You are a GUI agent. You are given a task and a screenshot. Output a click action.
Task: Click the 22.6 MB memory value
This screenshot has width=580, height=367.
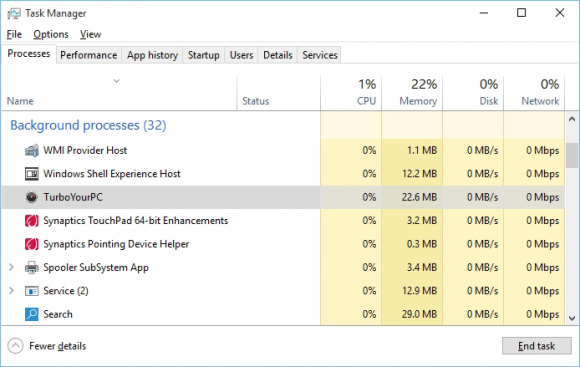[x=419, y=197]
